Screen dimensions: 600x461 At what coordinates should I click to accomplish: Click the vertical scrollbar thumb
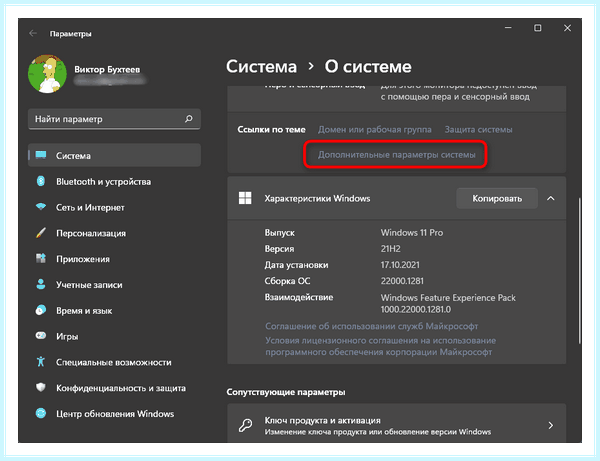[x=580, y=271]
